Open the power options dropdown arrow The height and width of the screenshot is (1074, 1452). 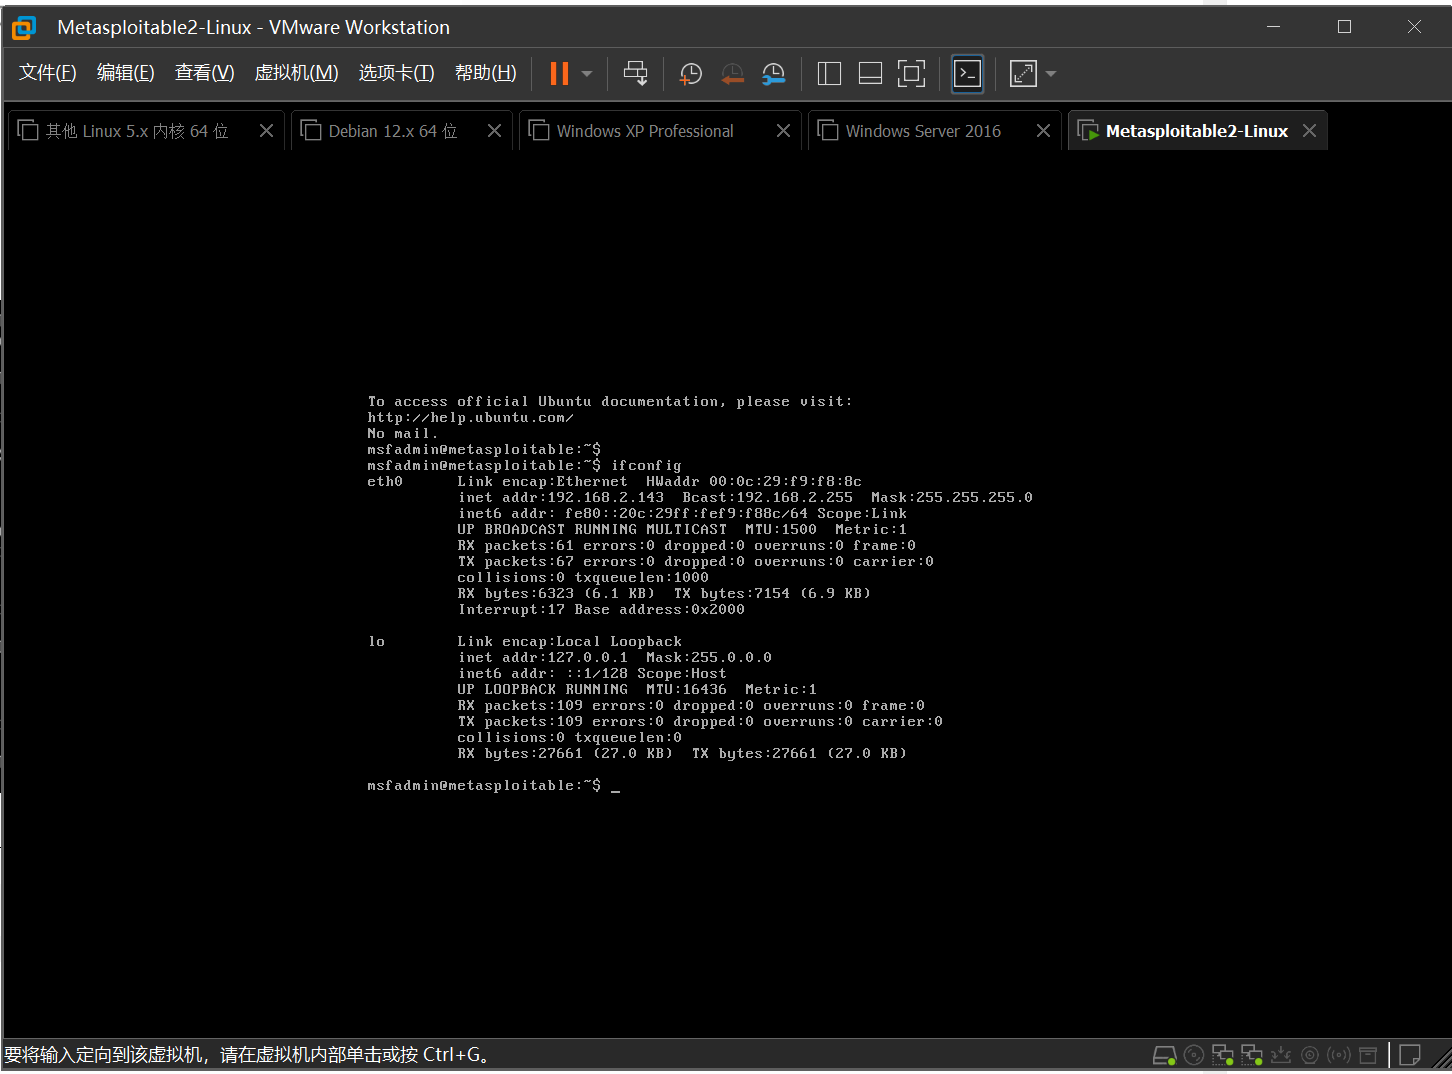click(x=587, y=74)
